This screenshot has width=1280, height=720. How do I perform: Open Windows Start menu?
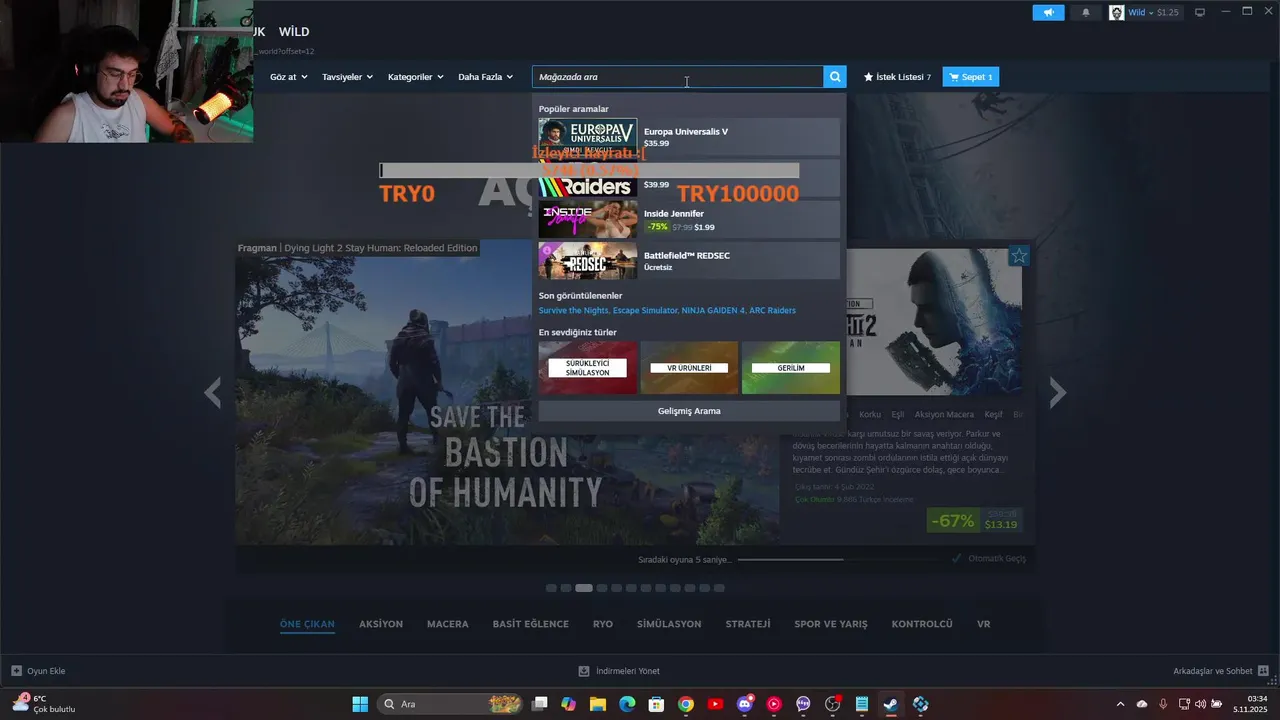(360, 704)
